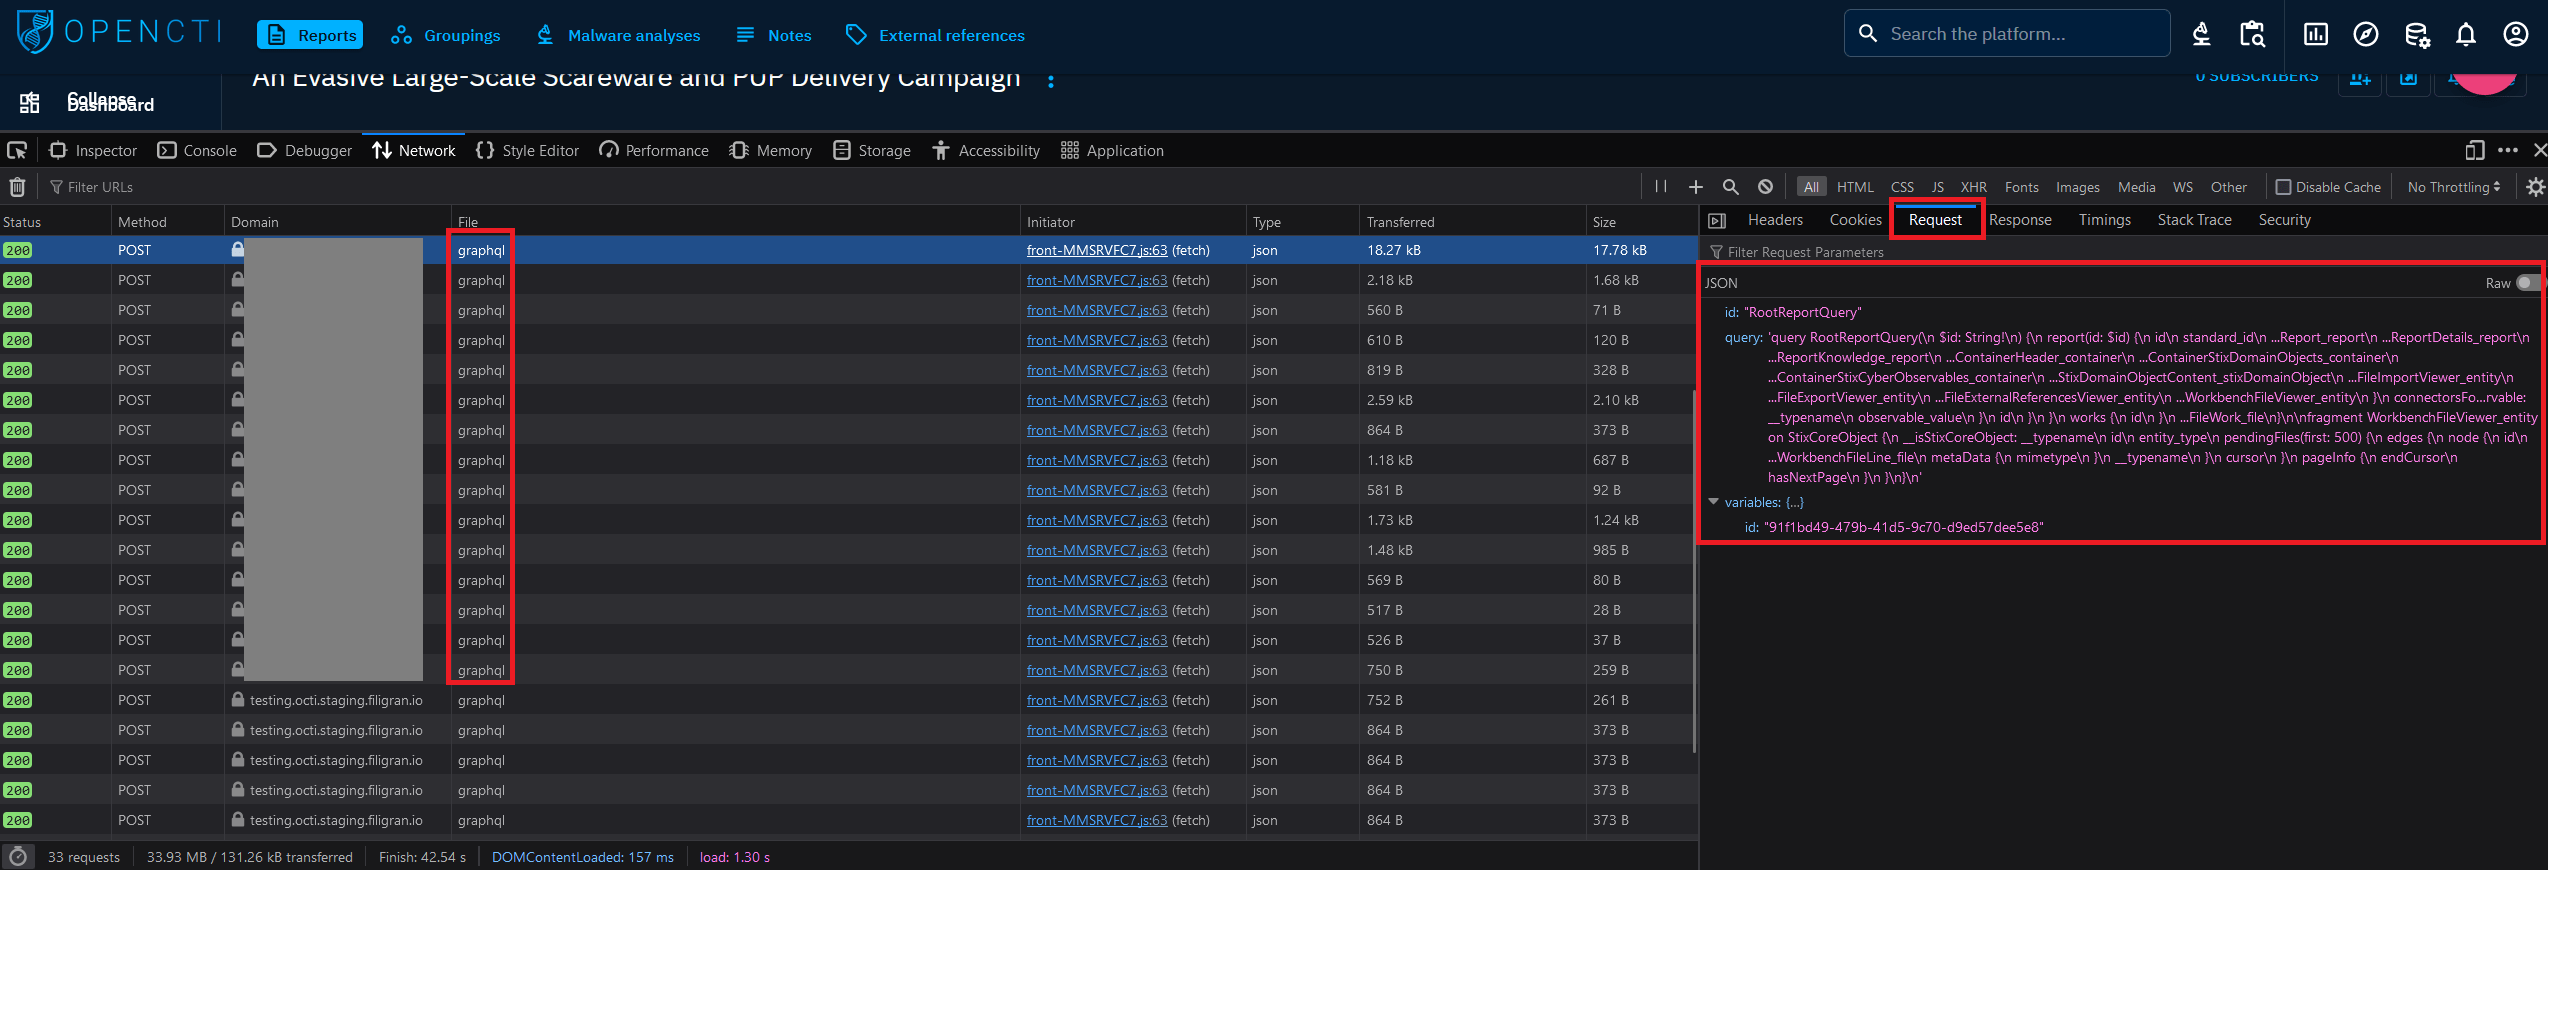2564x1023 pixels.
Task: Toggle responsive design mode icon
Action: click(x=2475, y=150)
